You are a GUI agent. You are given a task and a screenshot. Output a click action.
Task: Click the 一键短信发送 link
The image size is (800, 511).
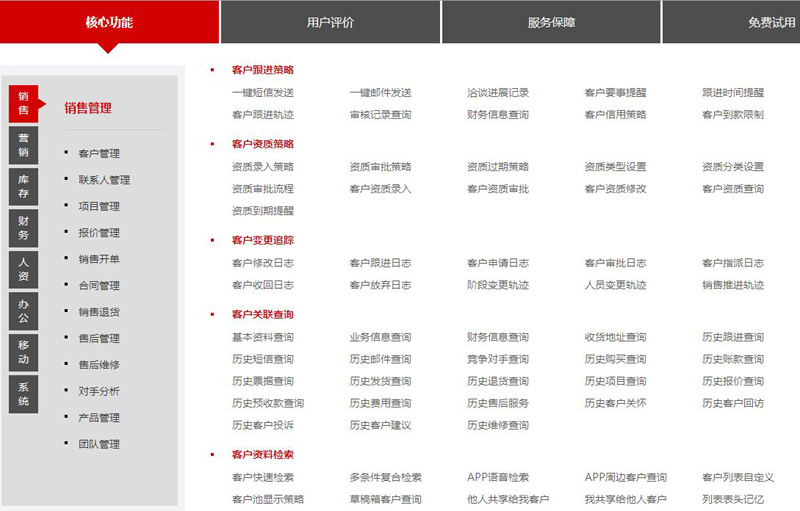tap(262, 93)
